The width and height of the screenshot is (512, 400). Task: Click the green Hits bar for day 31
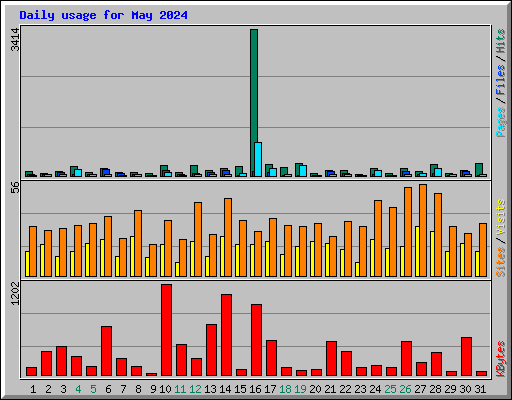pyautogui.click(x=479, y=170)
